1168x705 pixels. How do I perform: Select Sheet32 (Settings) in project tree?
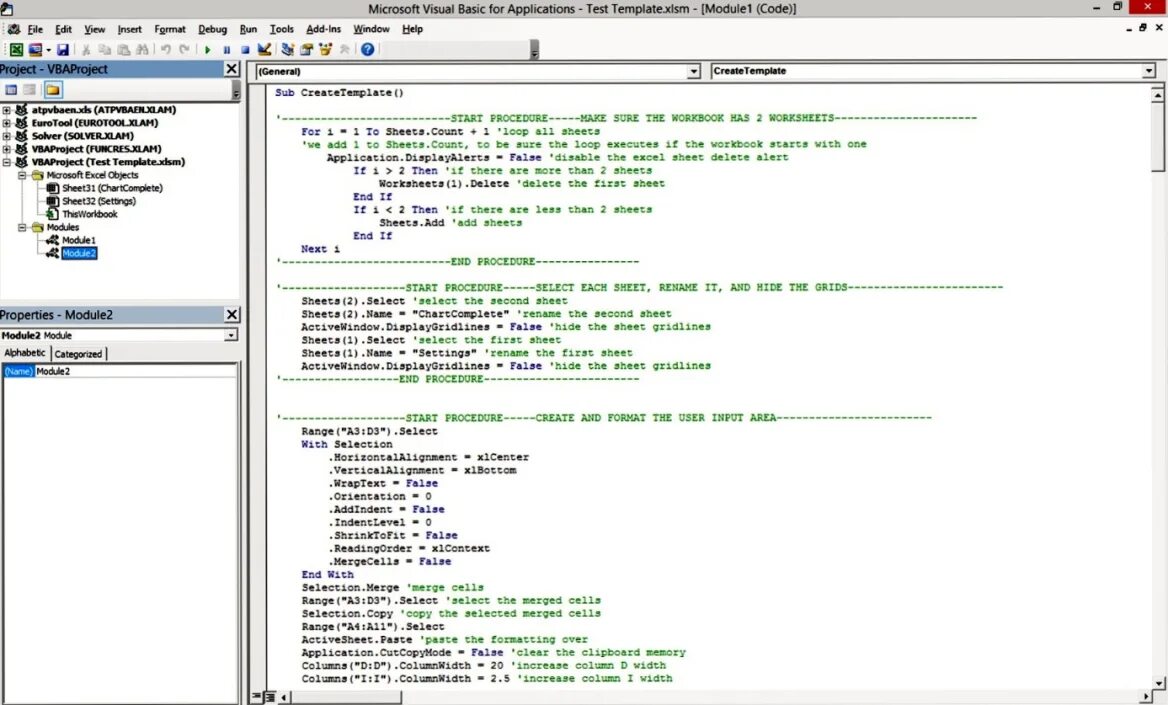98,201
